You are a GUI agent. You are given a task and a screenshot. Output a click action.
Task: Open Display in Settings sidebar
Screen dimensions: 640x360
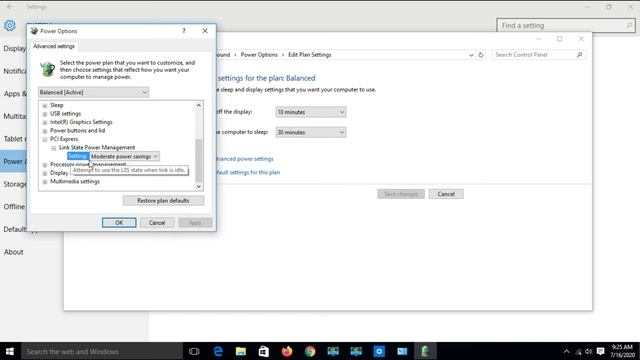tap(14, 49)
